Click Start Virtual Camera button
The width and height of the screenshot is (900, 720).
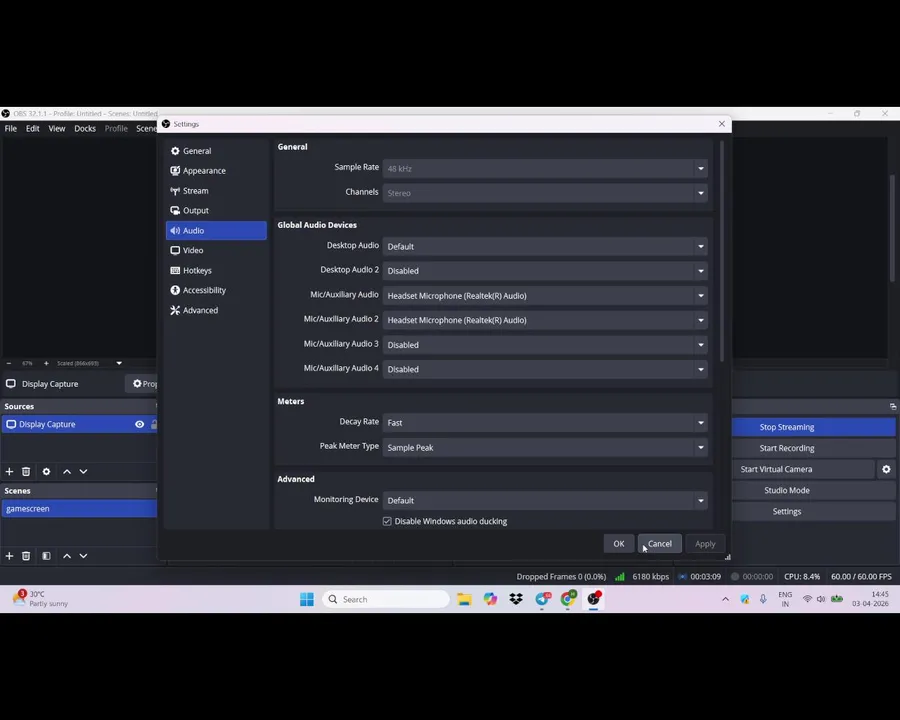pos(804,469)
